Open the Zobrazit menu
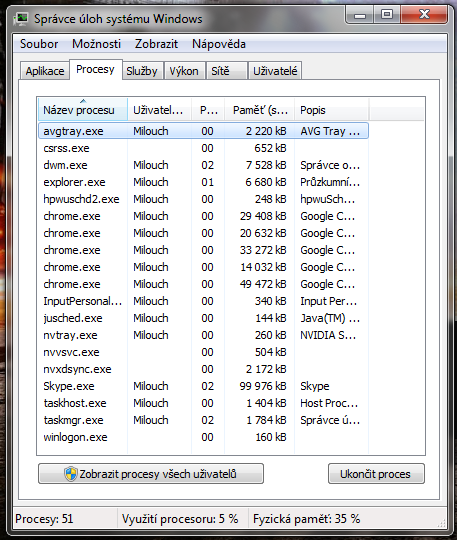Image resolution: width=457 pixels, height=540 pixels. click(x=156, y=44)
